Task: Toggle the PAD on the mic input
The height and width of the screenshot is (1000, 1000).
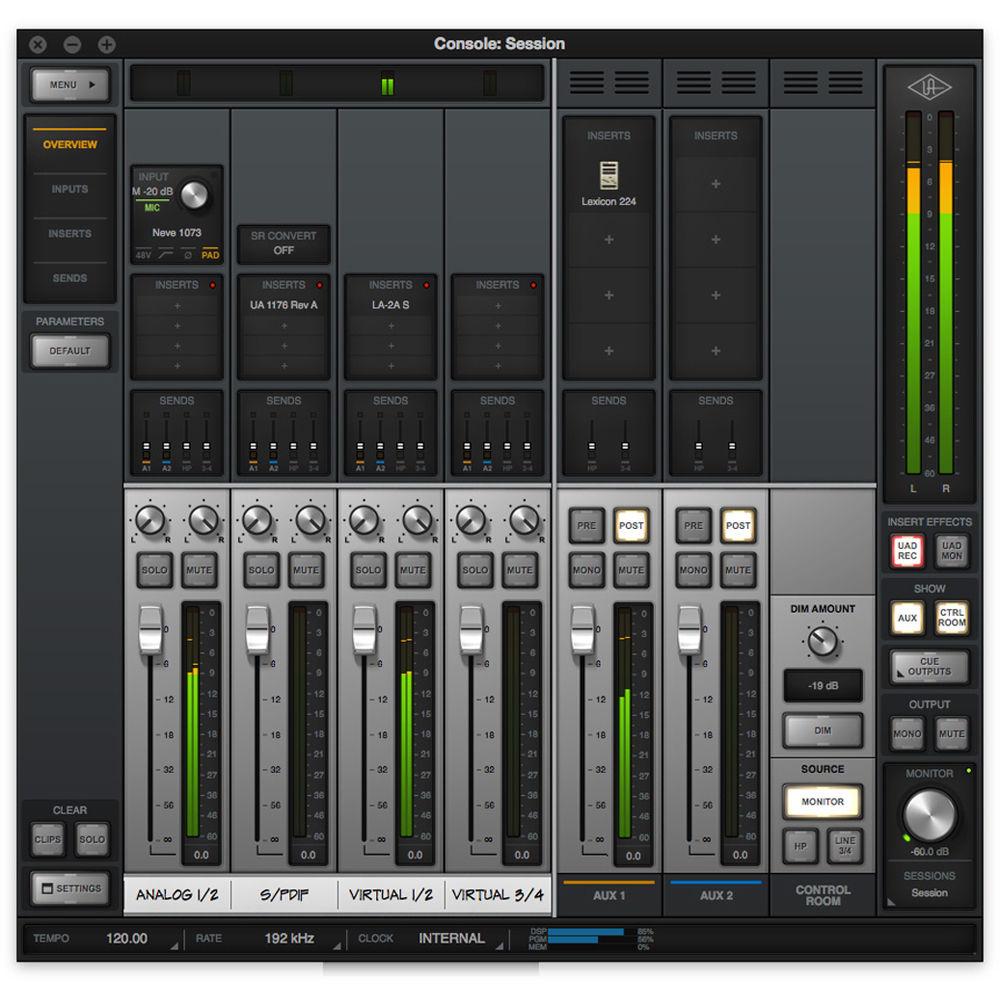Action: [212, 256]
